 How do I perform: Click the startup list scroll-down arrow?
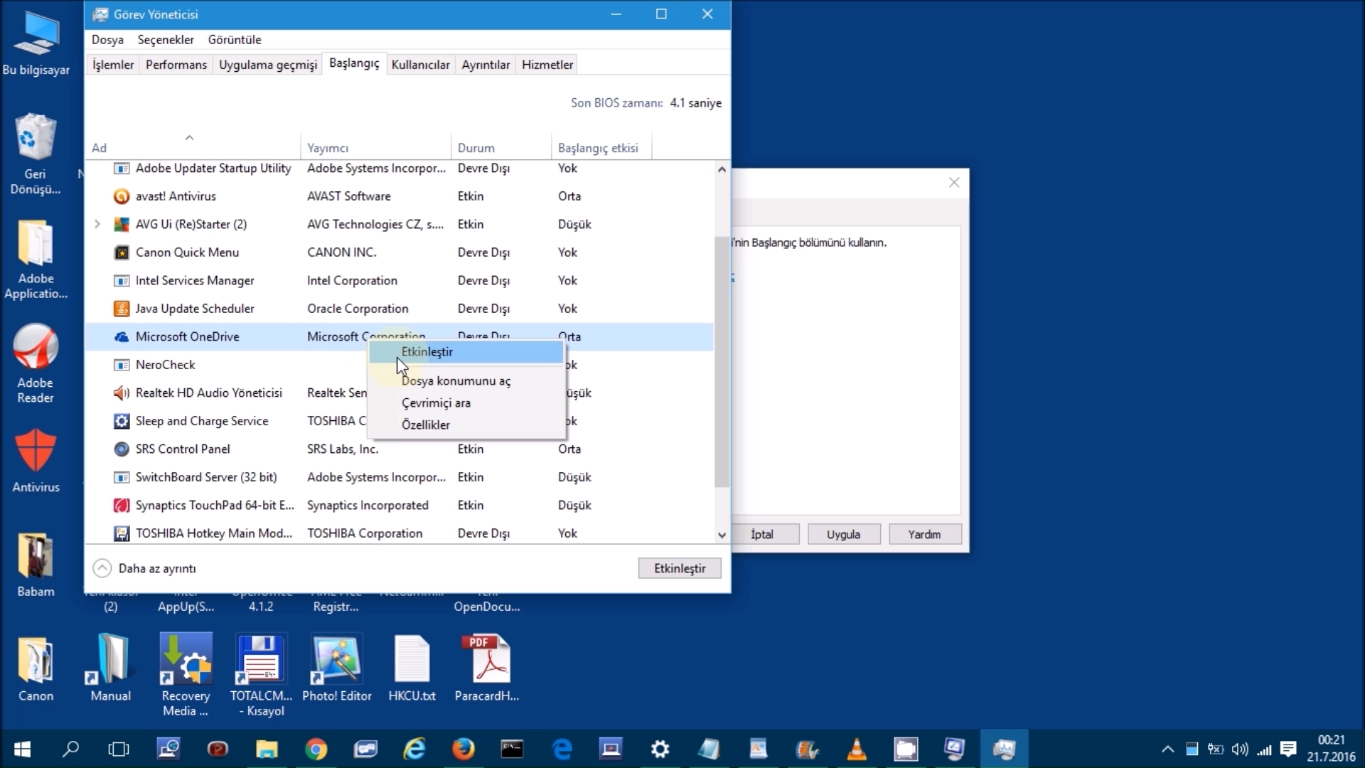[722, 536]
